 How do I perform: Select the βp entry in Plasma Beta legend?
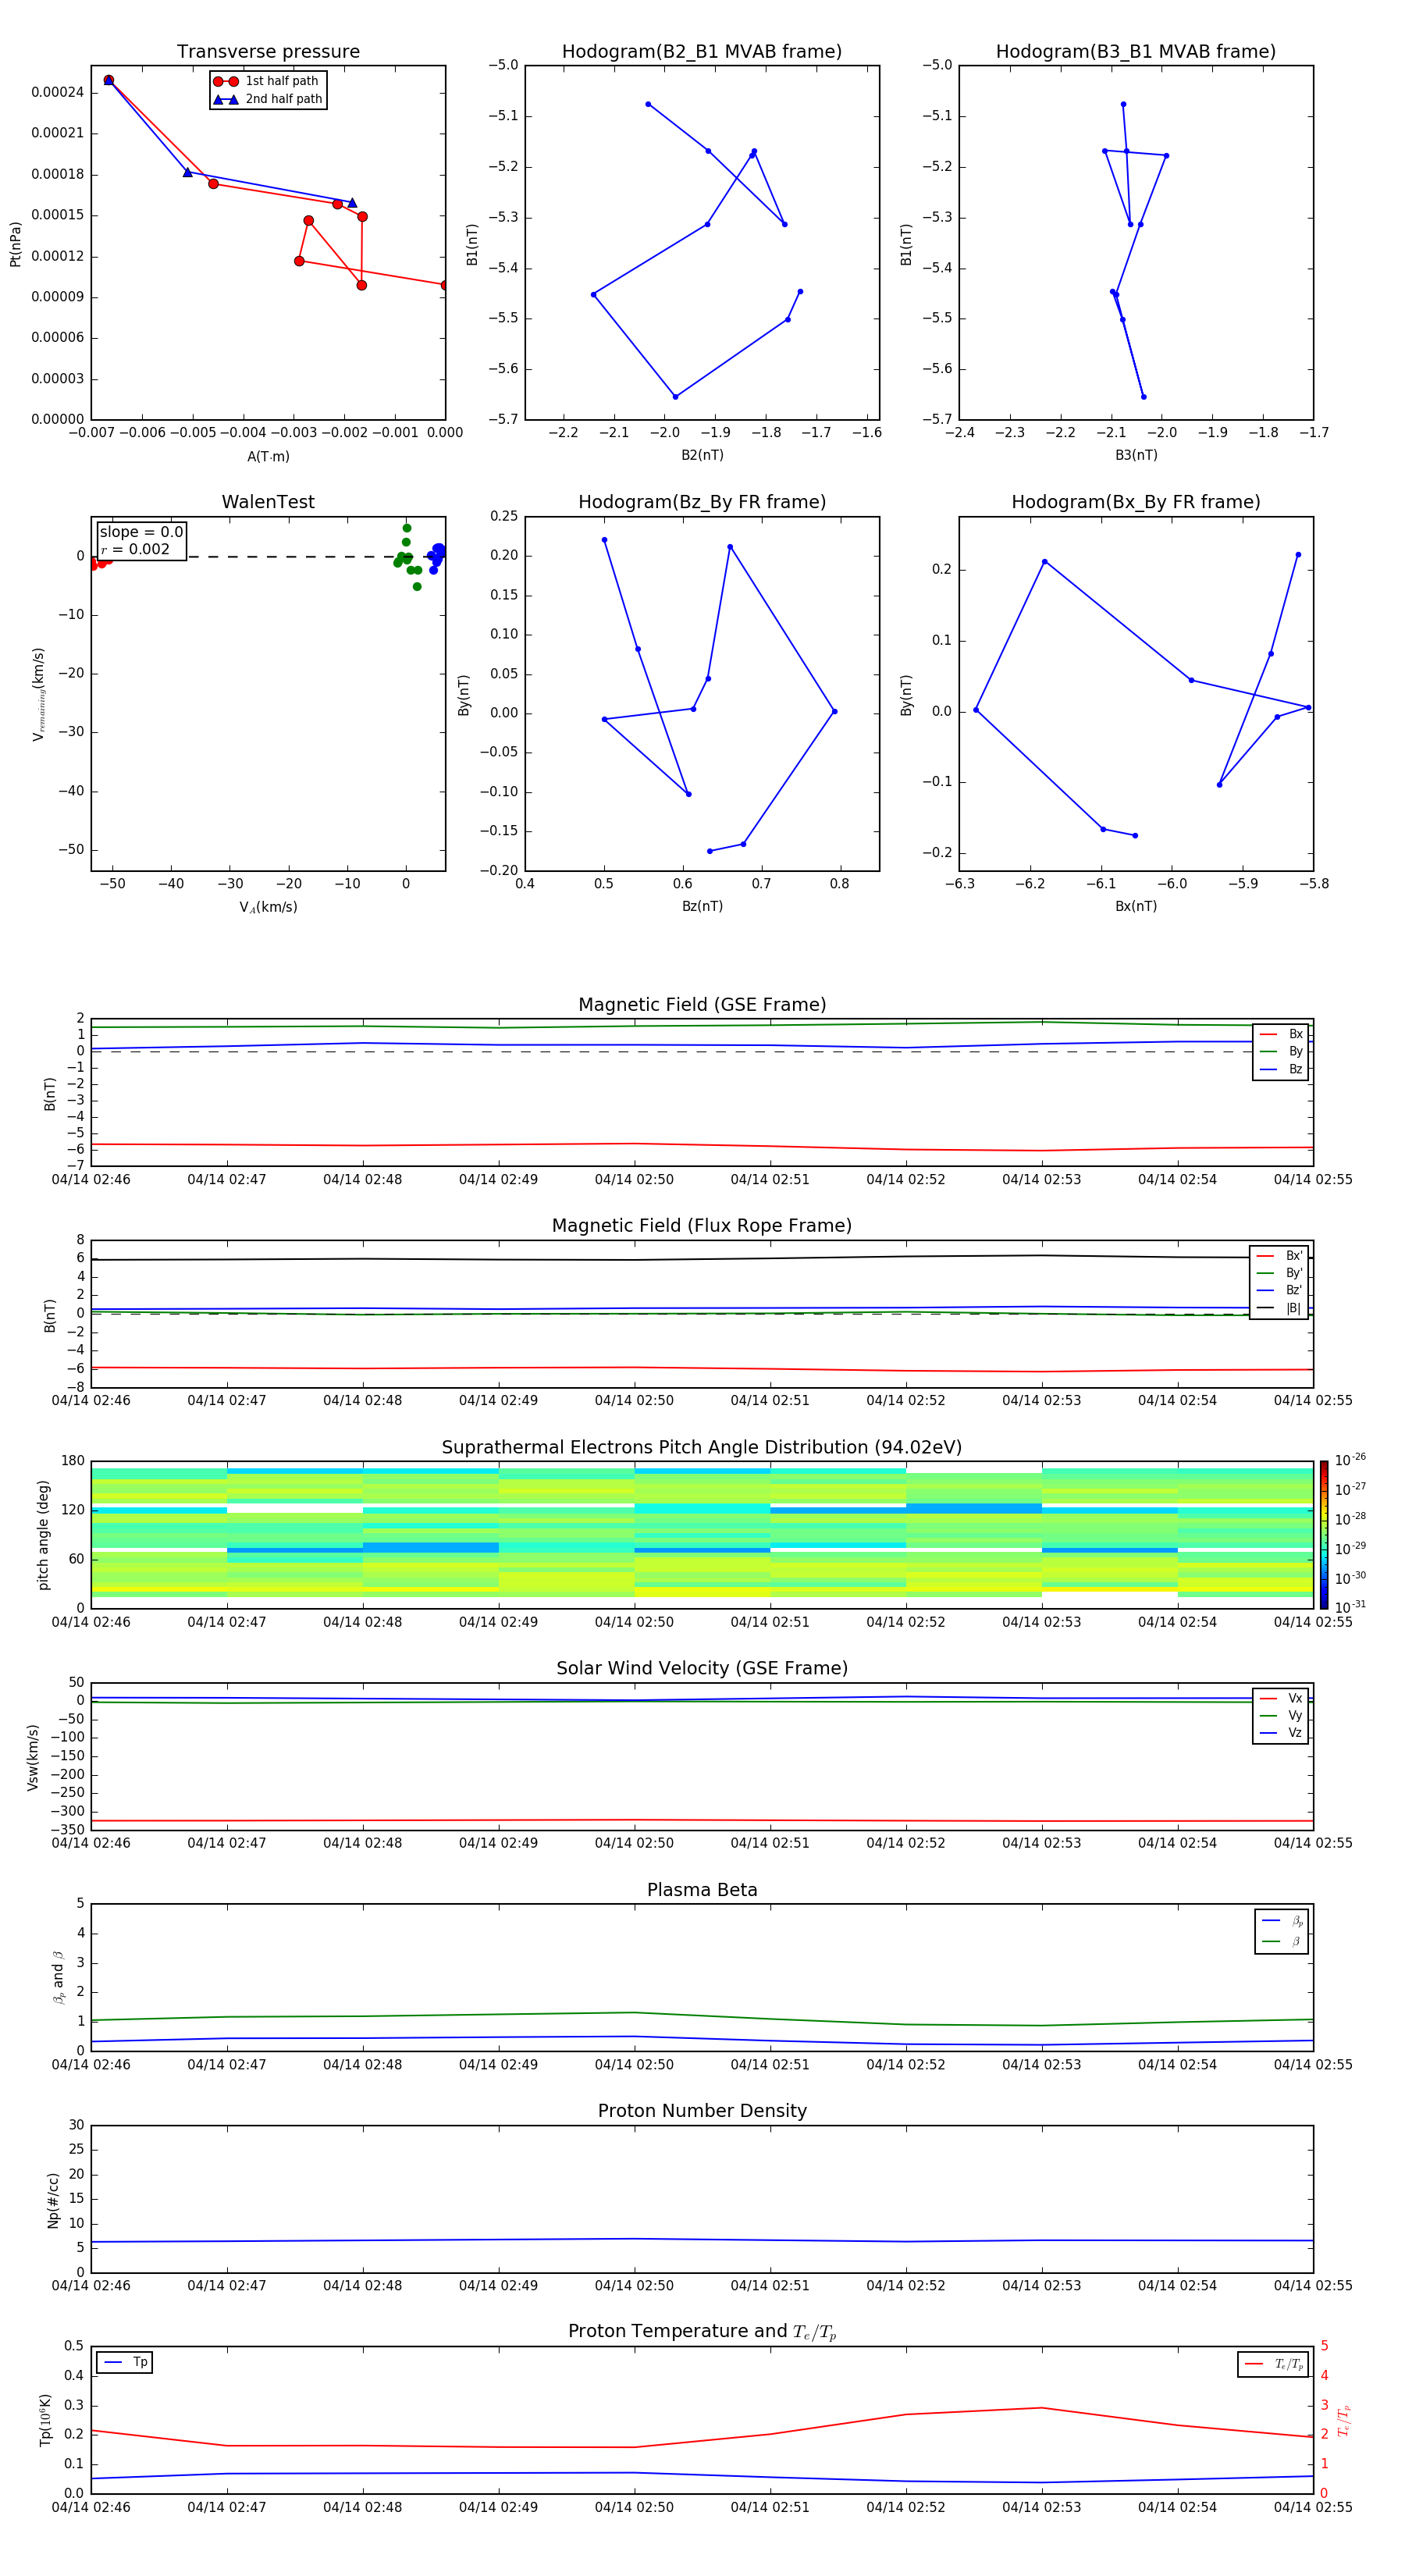click(x=1282, y=1921)
